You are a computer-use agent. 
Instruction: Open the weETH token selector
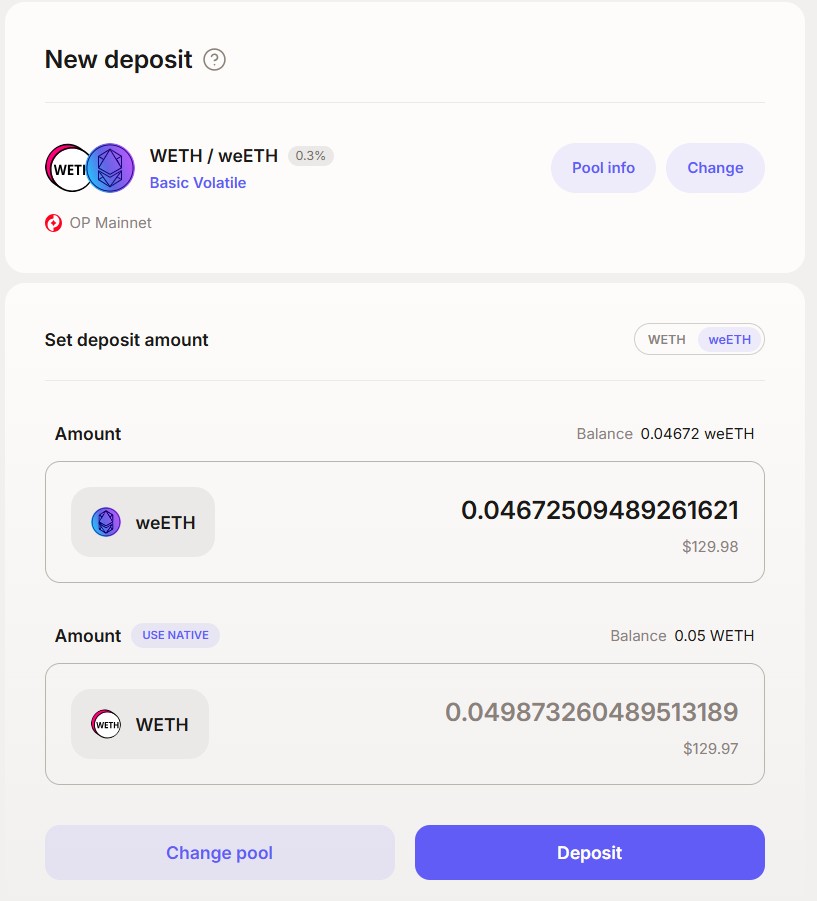[x=143, y=522]
